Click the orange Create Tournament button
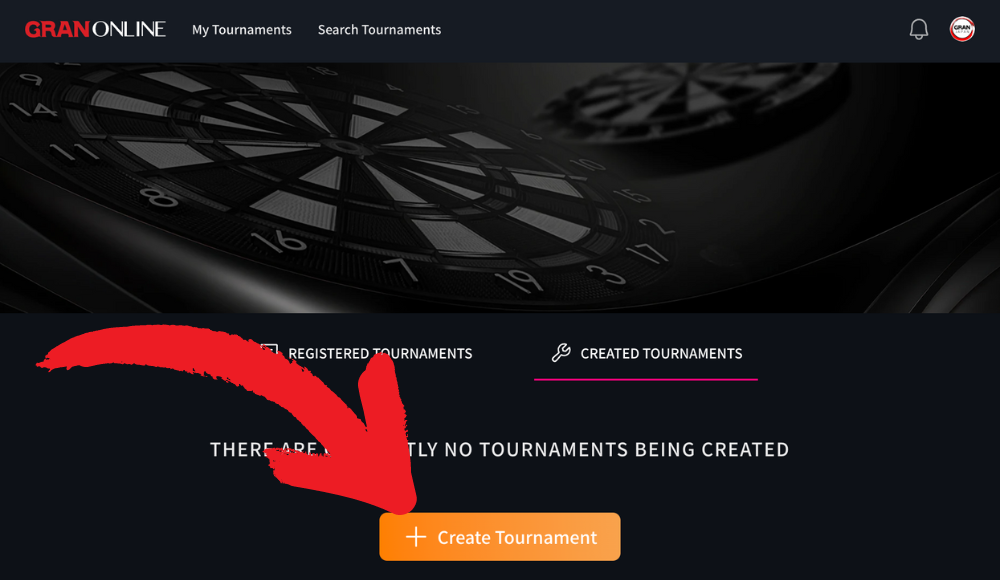The image size is (1000, 580). 500,537
